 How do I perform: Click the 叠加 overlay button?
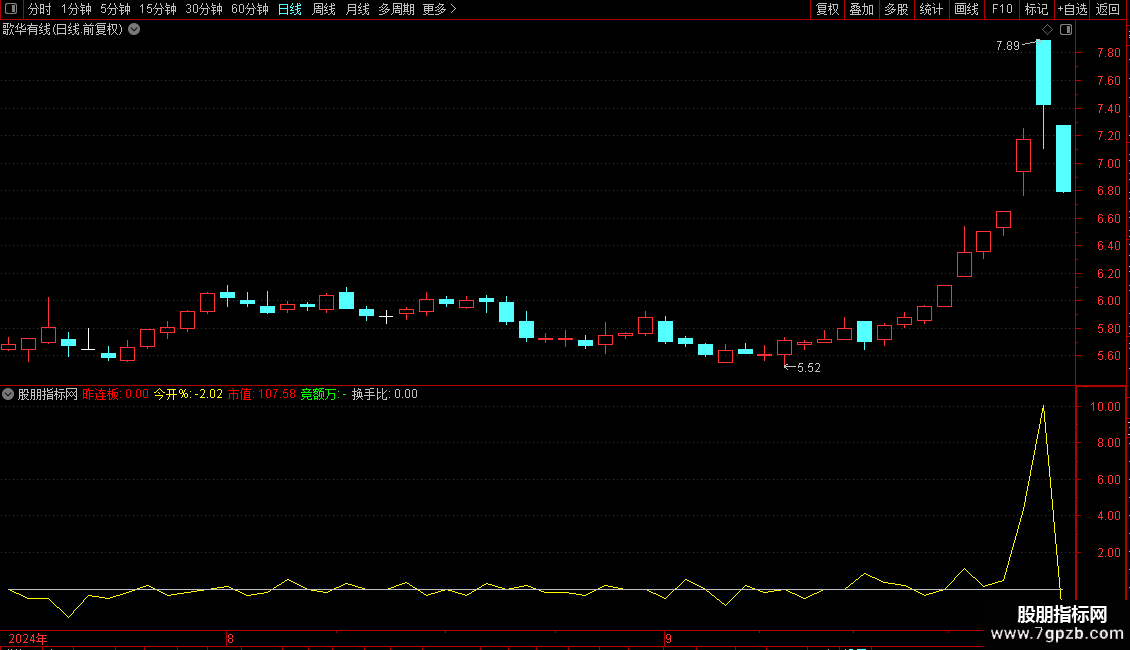click(861, 9)
